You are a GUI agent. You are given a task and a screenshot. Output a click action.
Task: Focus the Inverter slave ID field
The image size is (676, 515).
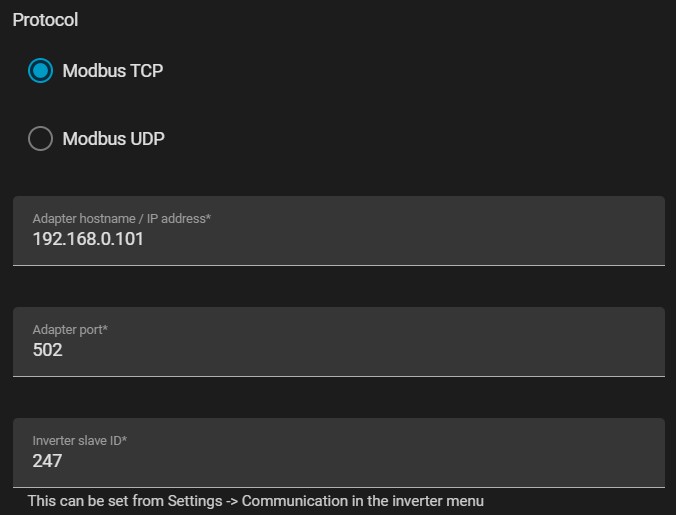pos(339,453)
